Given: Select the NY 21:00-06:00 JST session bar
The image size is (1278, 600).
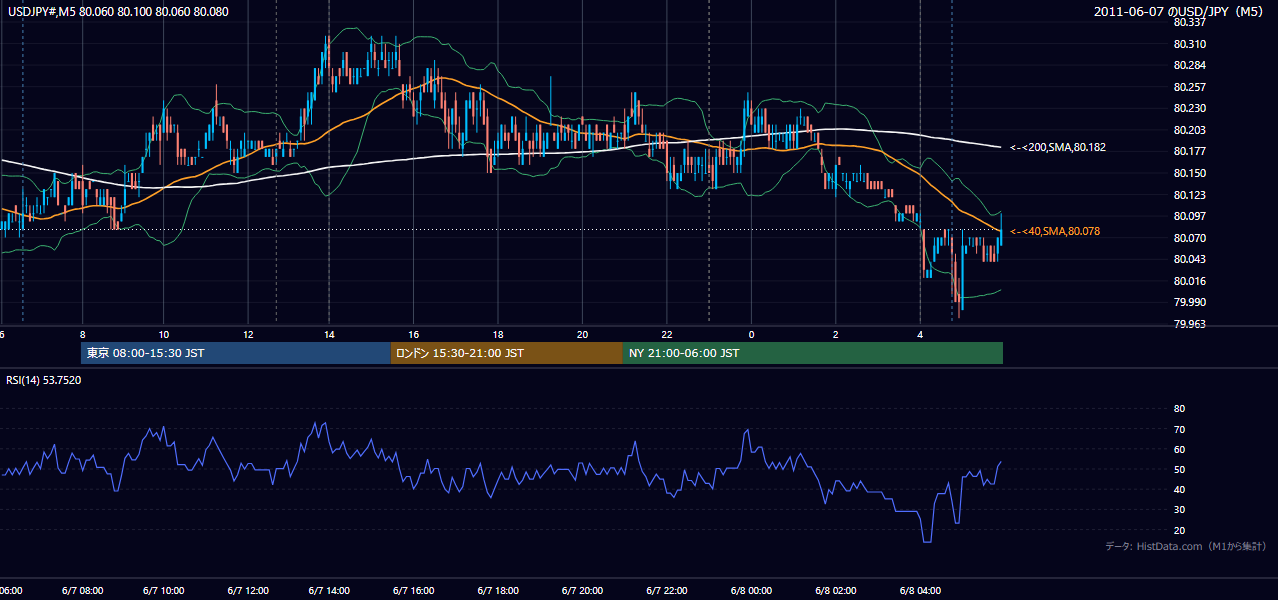Looking at the screenshot, I should 813,353.
